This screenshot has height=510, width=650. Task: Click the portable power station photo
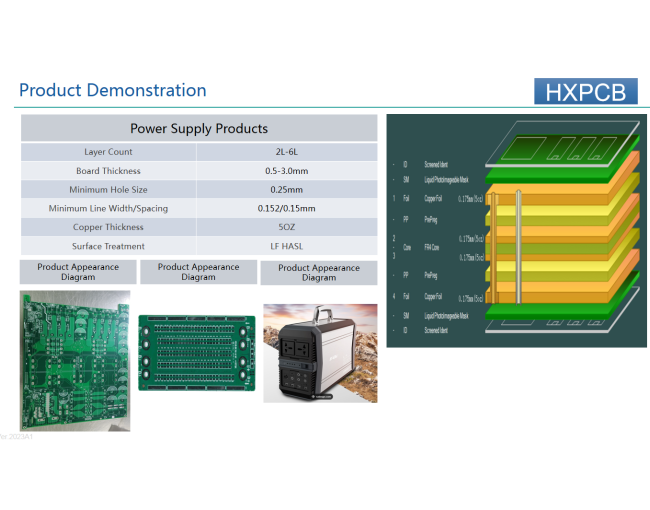(319, 353)
